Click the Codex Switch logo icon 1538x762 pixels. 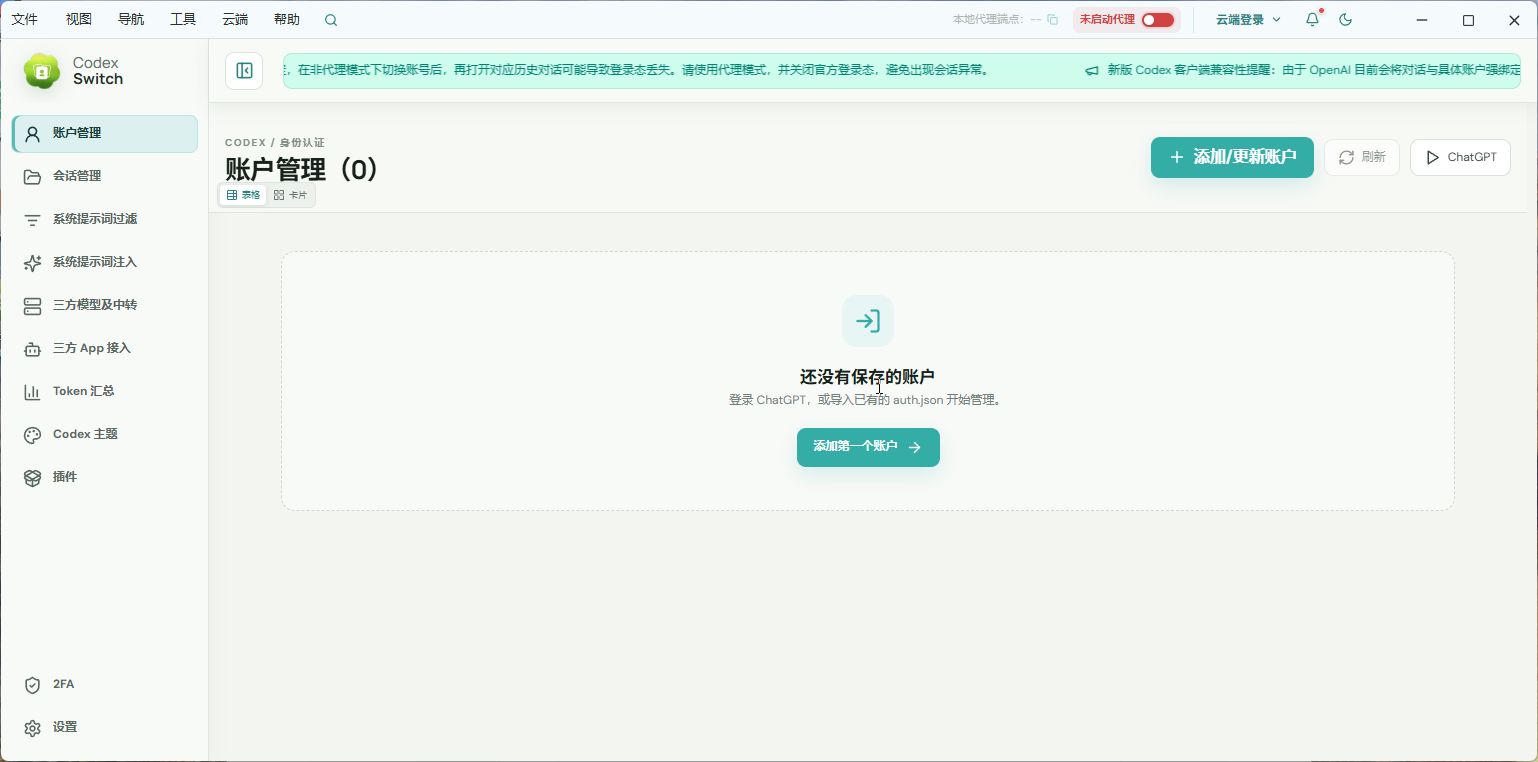(x=42, y=71)
